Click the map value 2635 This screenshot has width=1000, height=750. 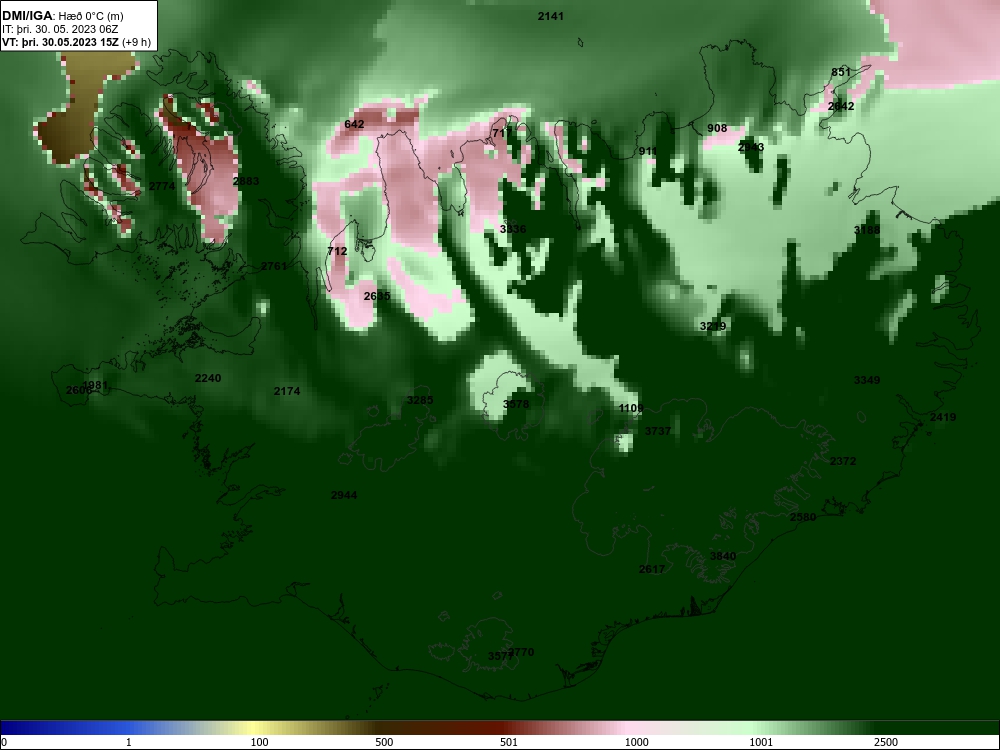[377, 296]
